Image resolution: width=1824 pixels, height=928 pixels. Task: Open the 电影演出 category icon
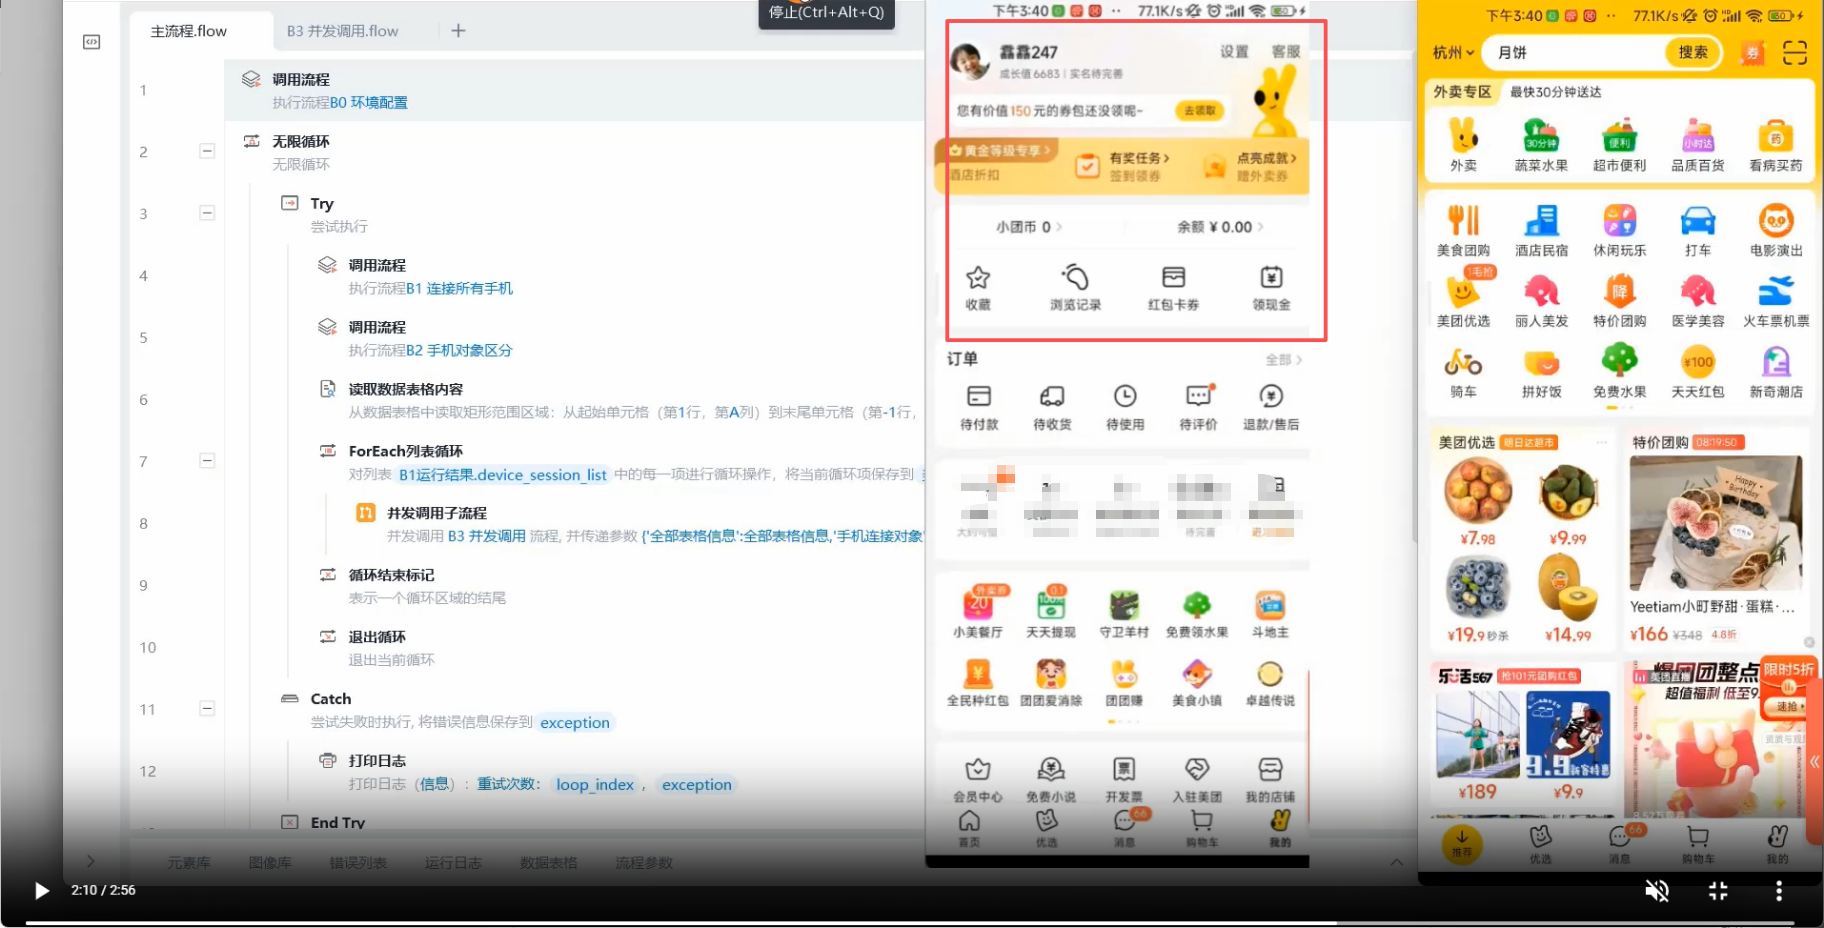(1776, 230)
